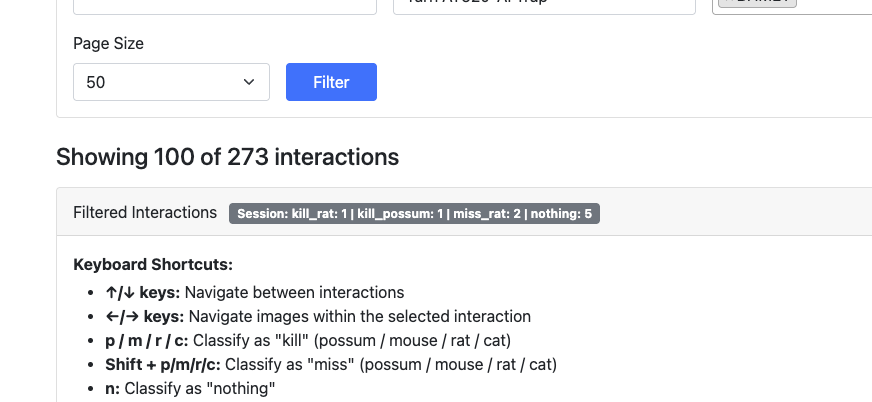The height and width of the screenshot is (402, 872).
Task: Click kill_possum count in the session badge
Action: (x=399, y=213)
